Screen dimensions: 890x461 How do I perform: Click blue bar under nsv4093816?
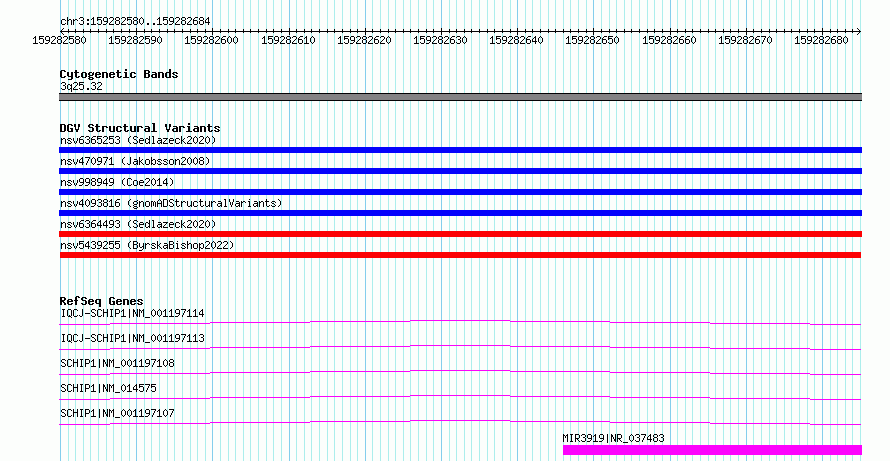tap(460, 213)
